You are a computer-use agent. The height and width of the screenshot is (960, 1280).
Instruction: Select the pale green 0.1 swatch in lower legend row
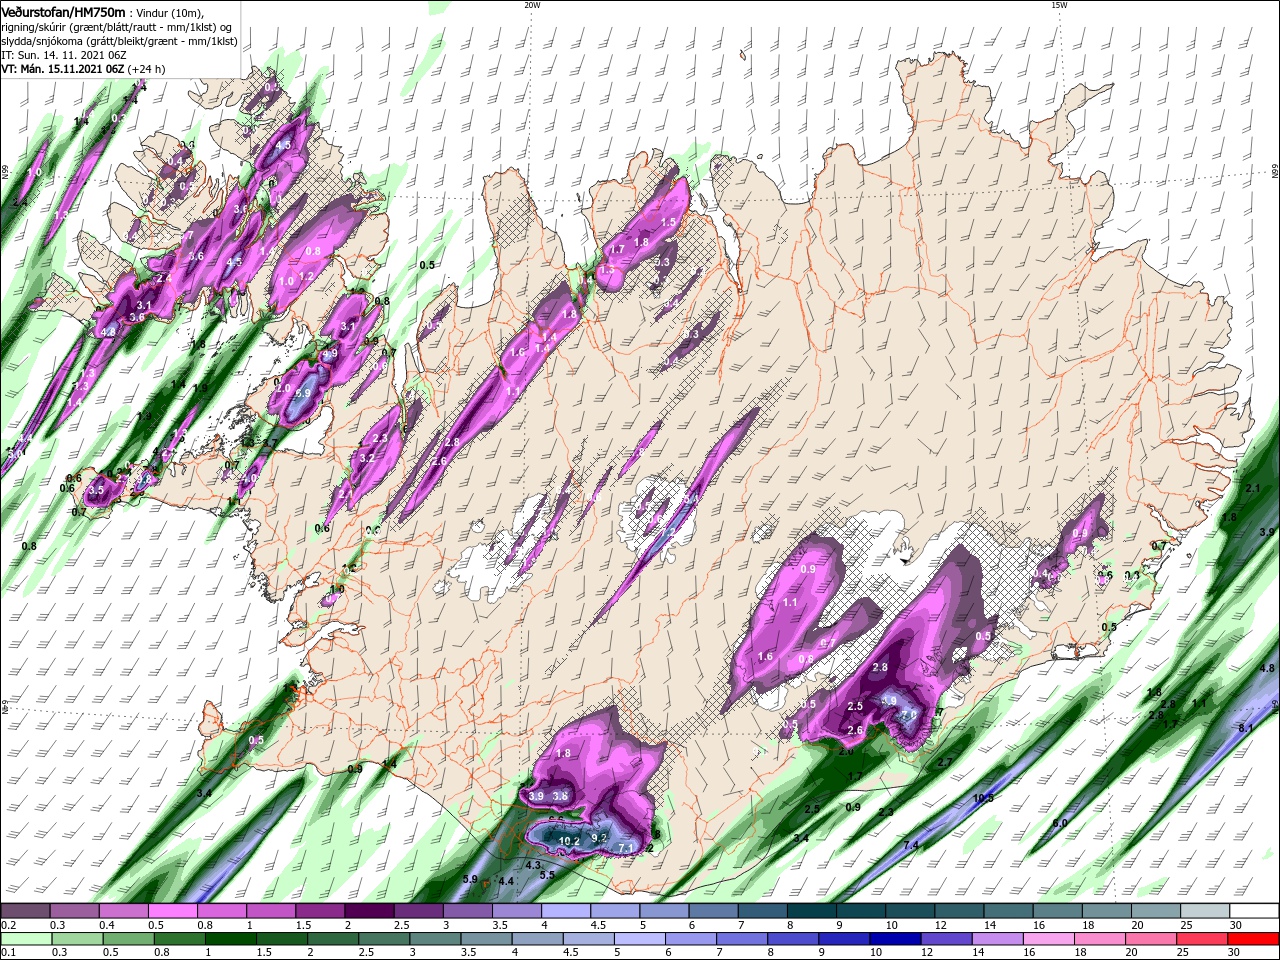25,939
